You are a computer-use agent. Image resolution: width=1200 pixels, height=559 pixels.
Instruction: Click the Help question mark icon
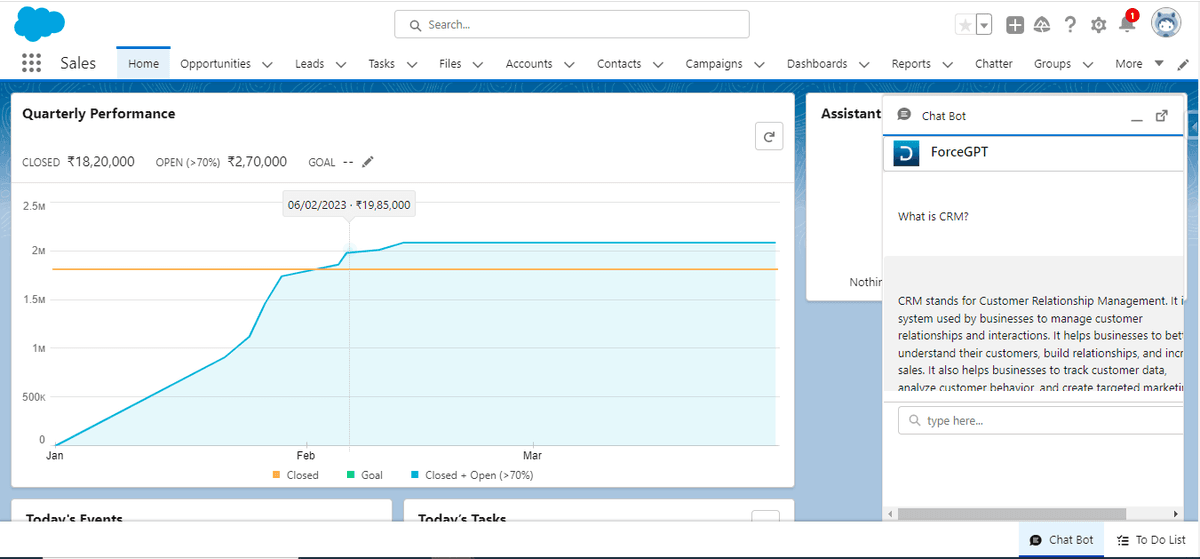(1070, 25)
